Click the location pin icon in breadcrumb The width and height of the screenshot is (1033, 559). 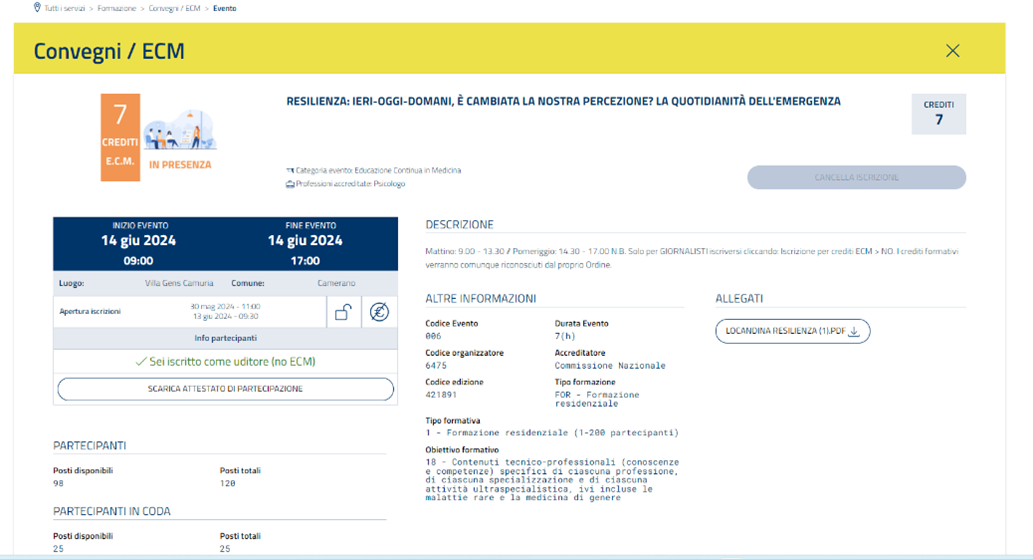point(37,8)
